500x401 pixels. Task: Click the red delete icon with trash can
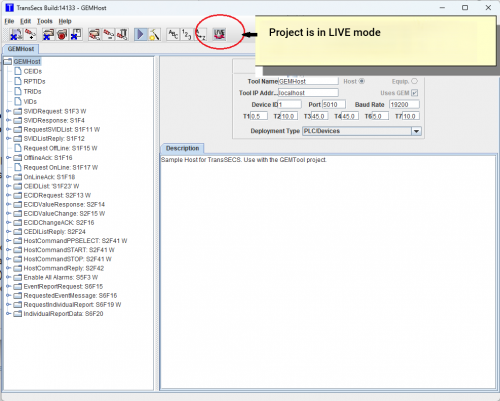tap(122, 34)
